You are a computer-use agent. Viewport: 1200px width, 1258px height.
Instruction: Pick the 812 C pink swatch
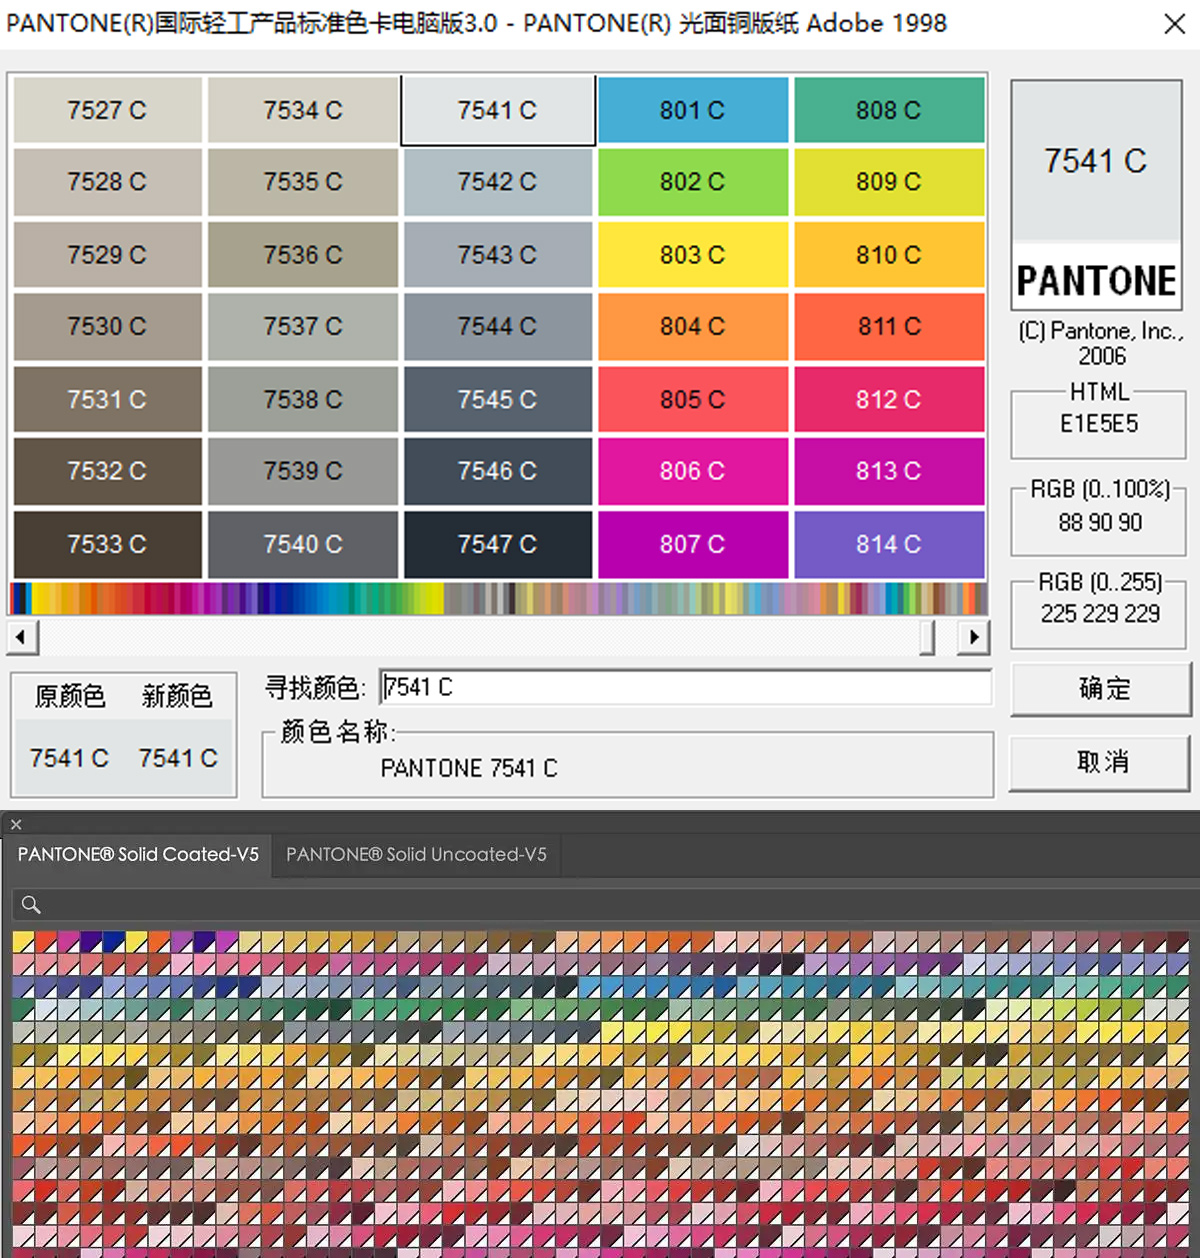pos(889,400)
